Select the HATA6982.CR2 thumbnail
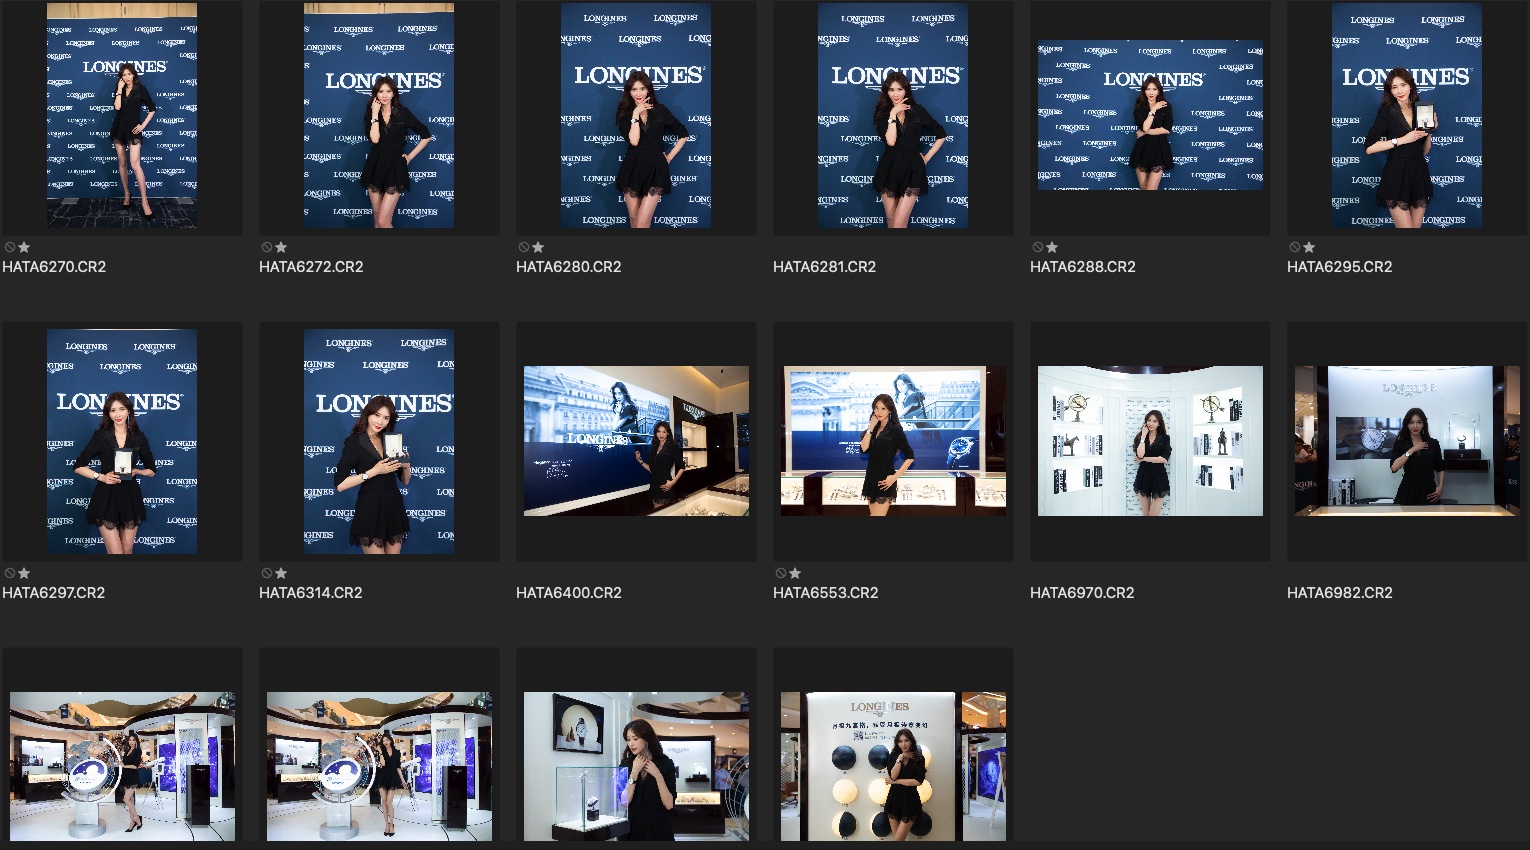This screenshot has width=1530, height=850. tap(1407, 441)
